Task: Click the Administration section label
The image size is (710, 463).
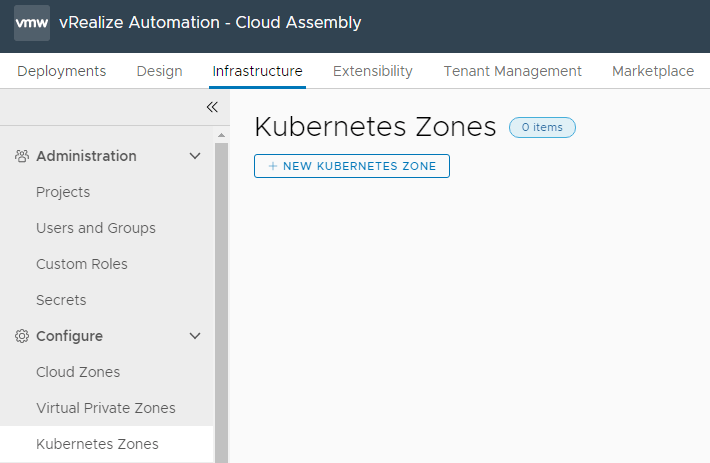Action: click(x=86, y=156)
